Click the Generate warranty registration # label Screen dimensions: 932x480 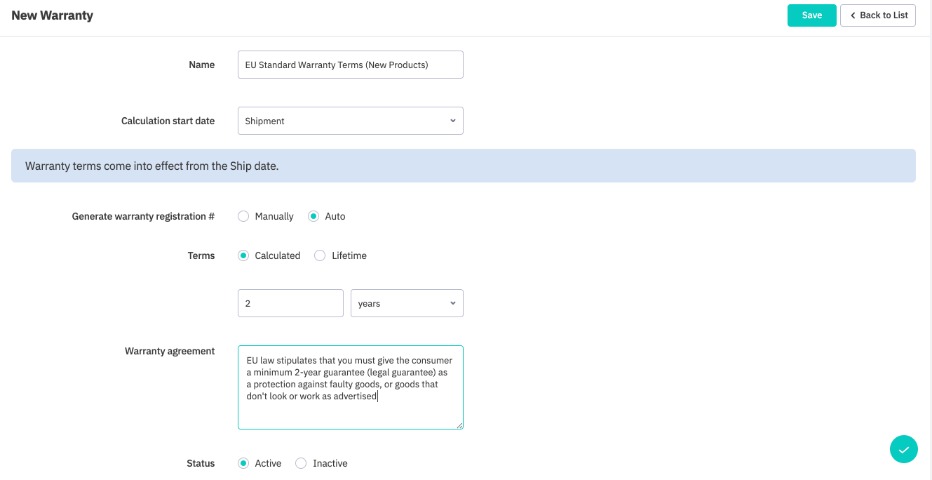[143, 216]
